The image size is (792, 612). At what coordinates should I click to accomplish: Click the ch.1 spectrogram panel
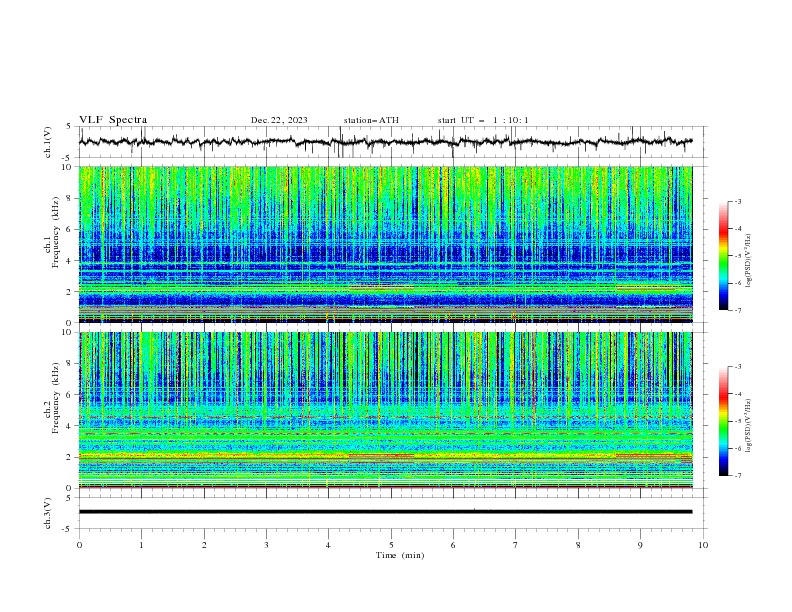point(385,244)
